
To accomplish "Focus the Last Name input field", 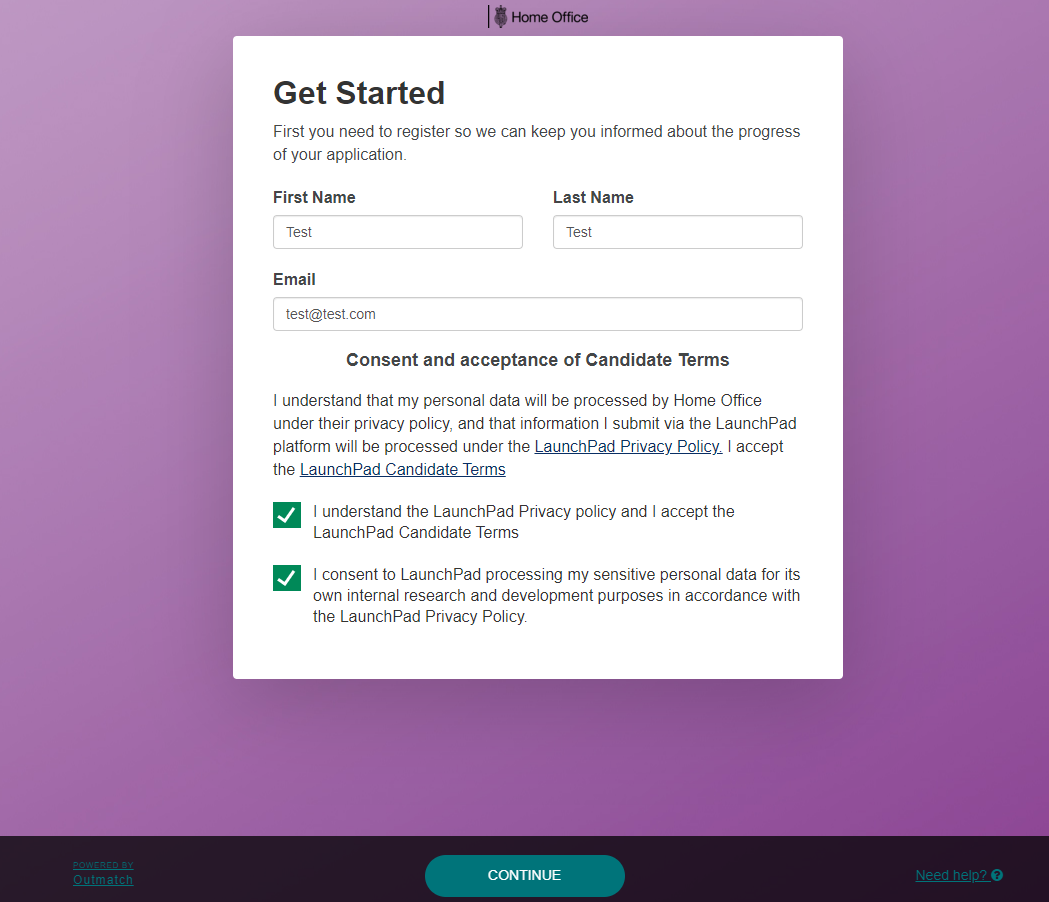I will 678,232.
